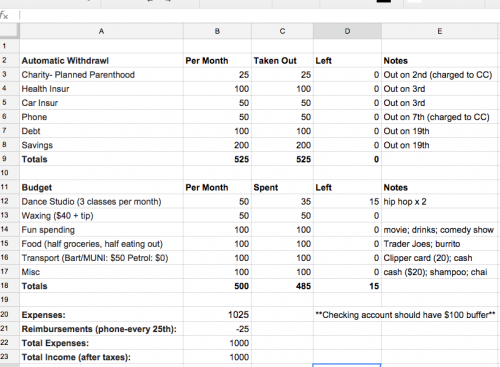Click cell 'Health Insur'
The image size is (500, 367).
pyautogui.click(x=101, y=89)
